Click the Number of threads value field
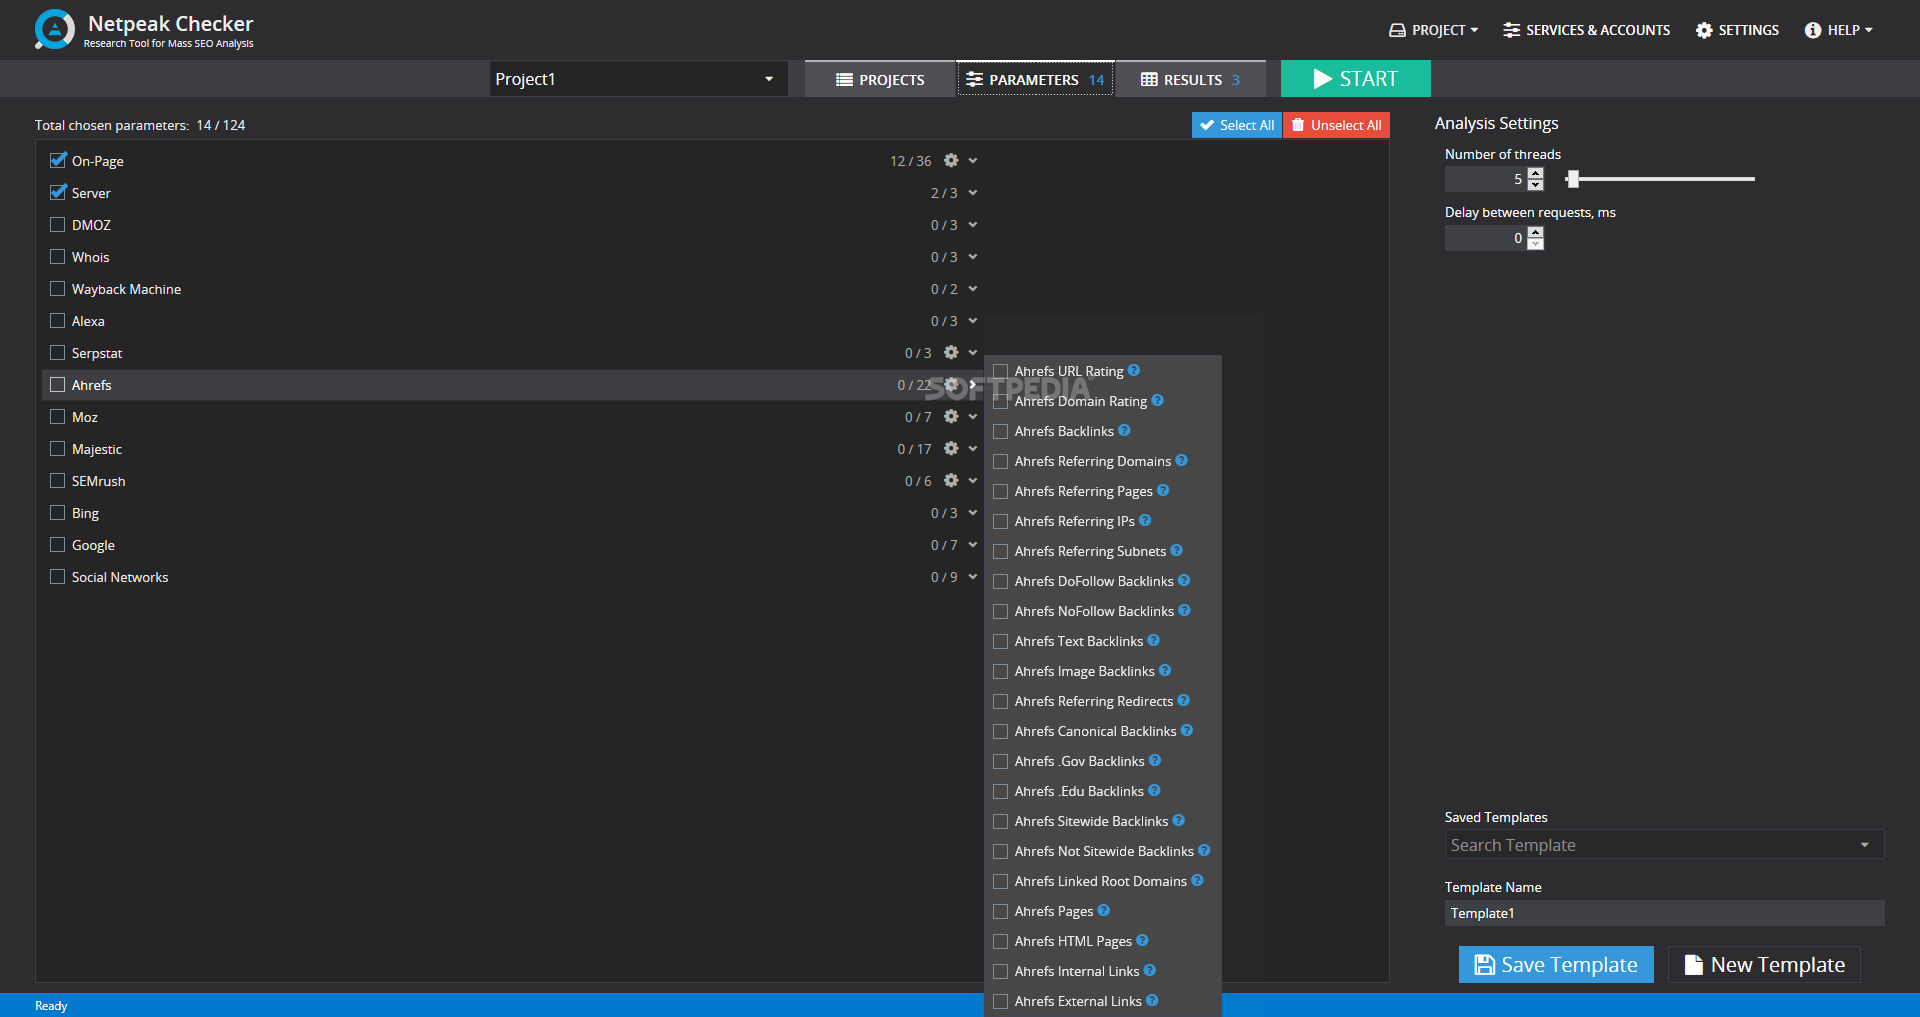The width and height of the screenshot is (1920, 1017). [1486, 179]
